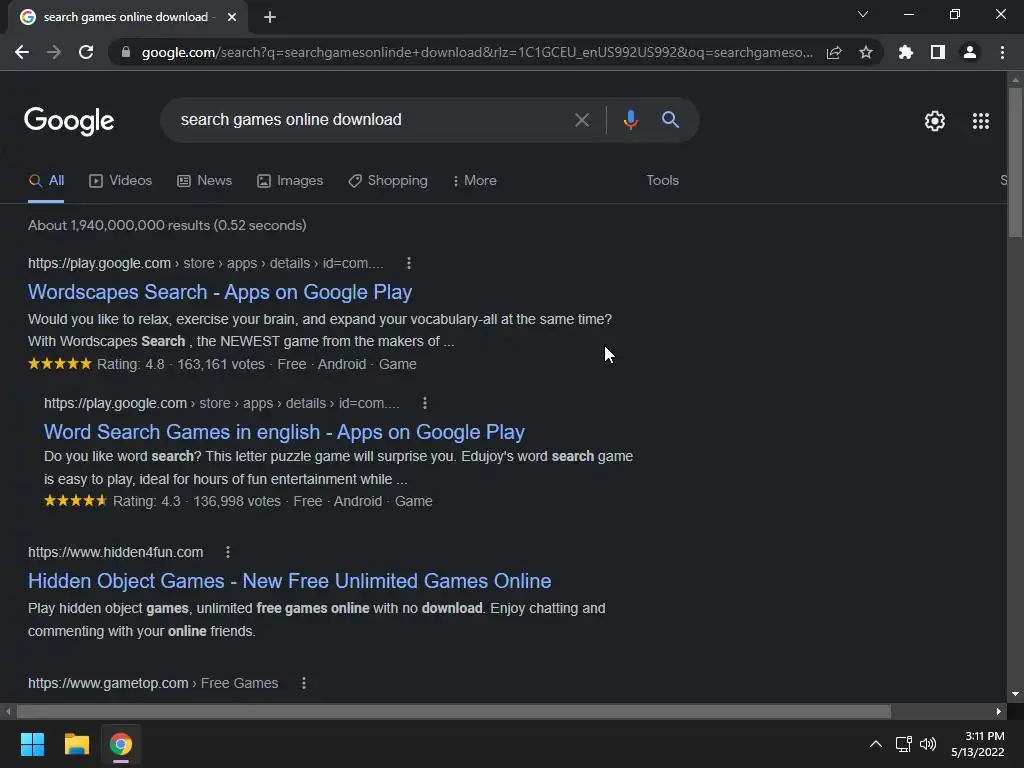Image resolution: width=1024 pixels, height=768 pixels.
Task: Open the Extensions puzzle icon
Action: click(906, 52)
